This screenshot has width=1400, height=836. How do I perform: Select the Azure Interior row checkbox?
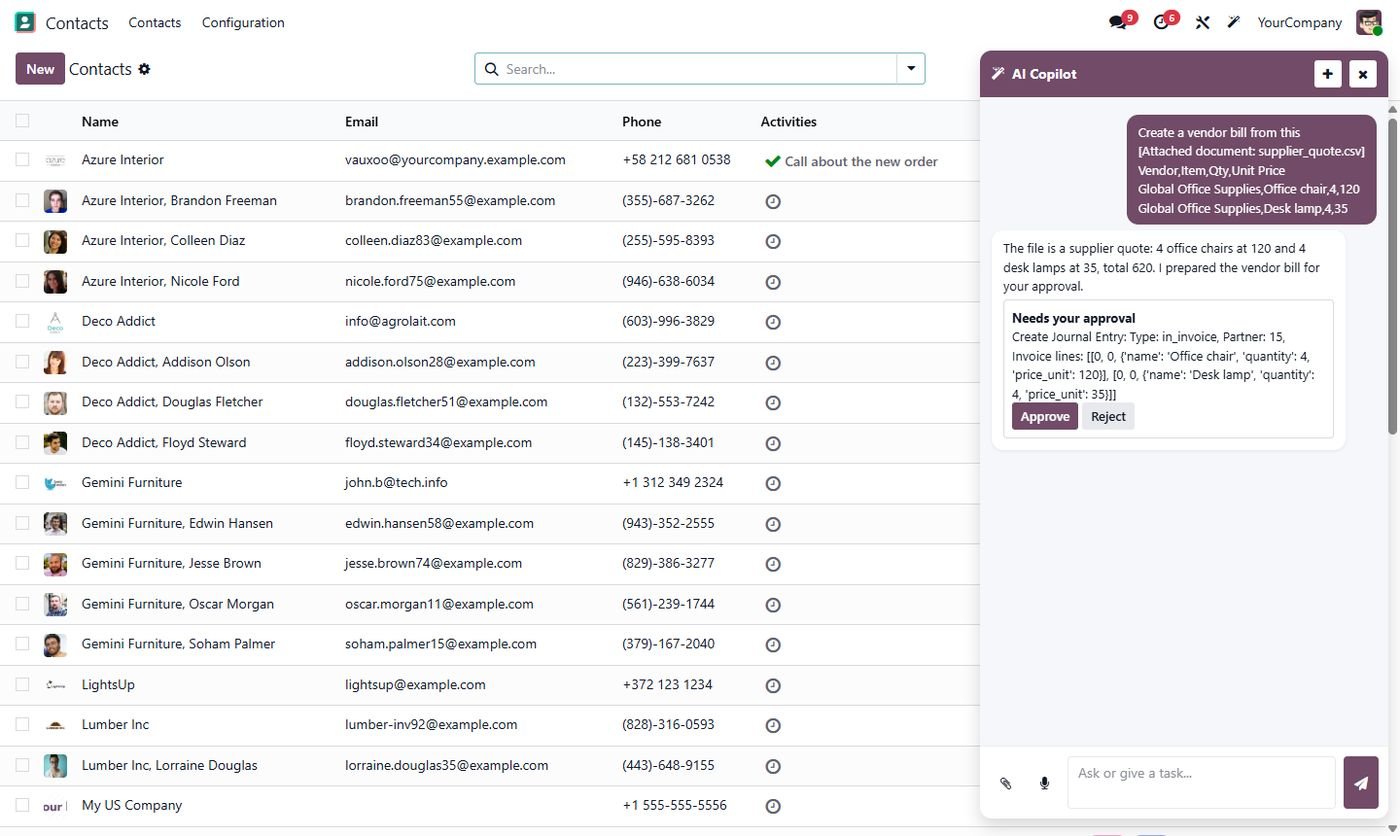tap(22, 160)
